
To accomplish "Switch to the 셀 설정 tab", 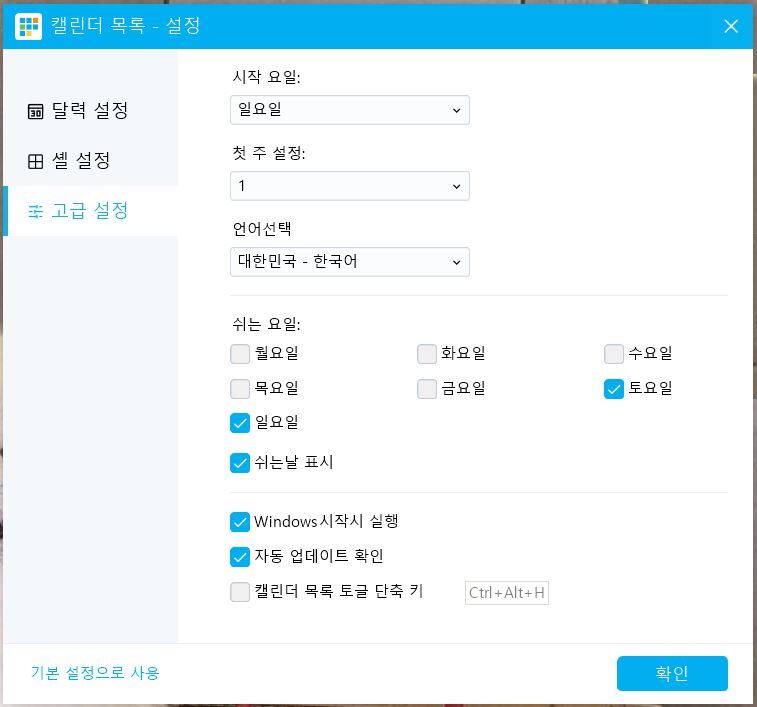I will pyautogui.click(x=90, y=161).
